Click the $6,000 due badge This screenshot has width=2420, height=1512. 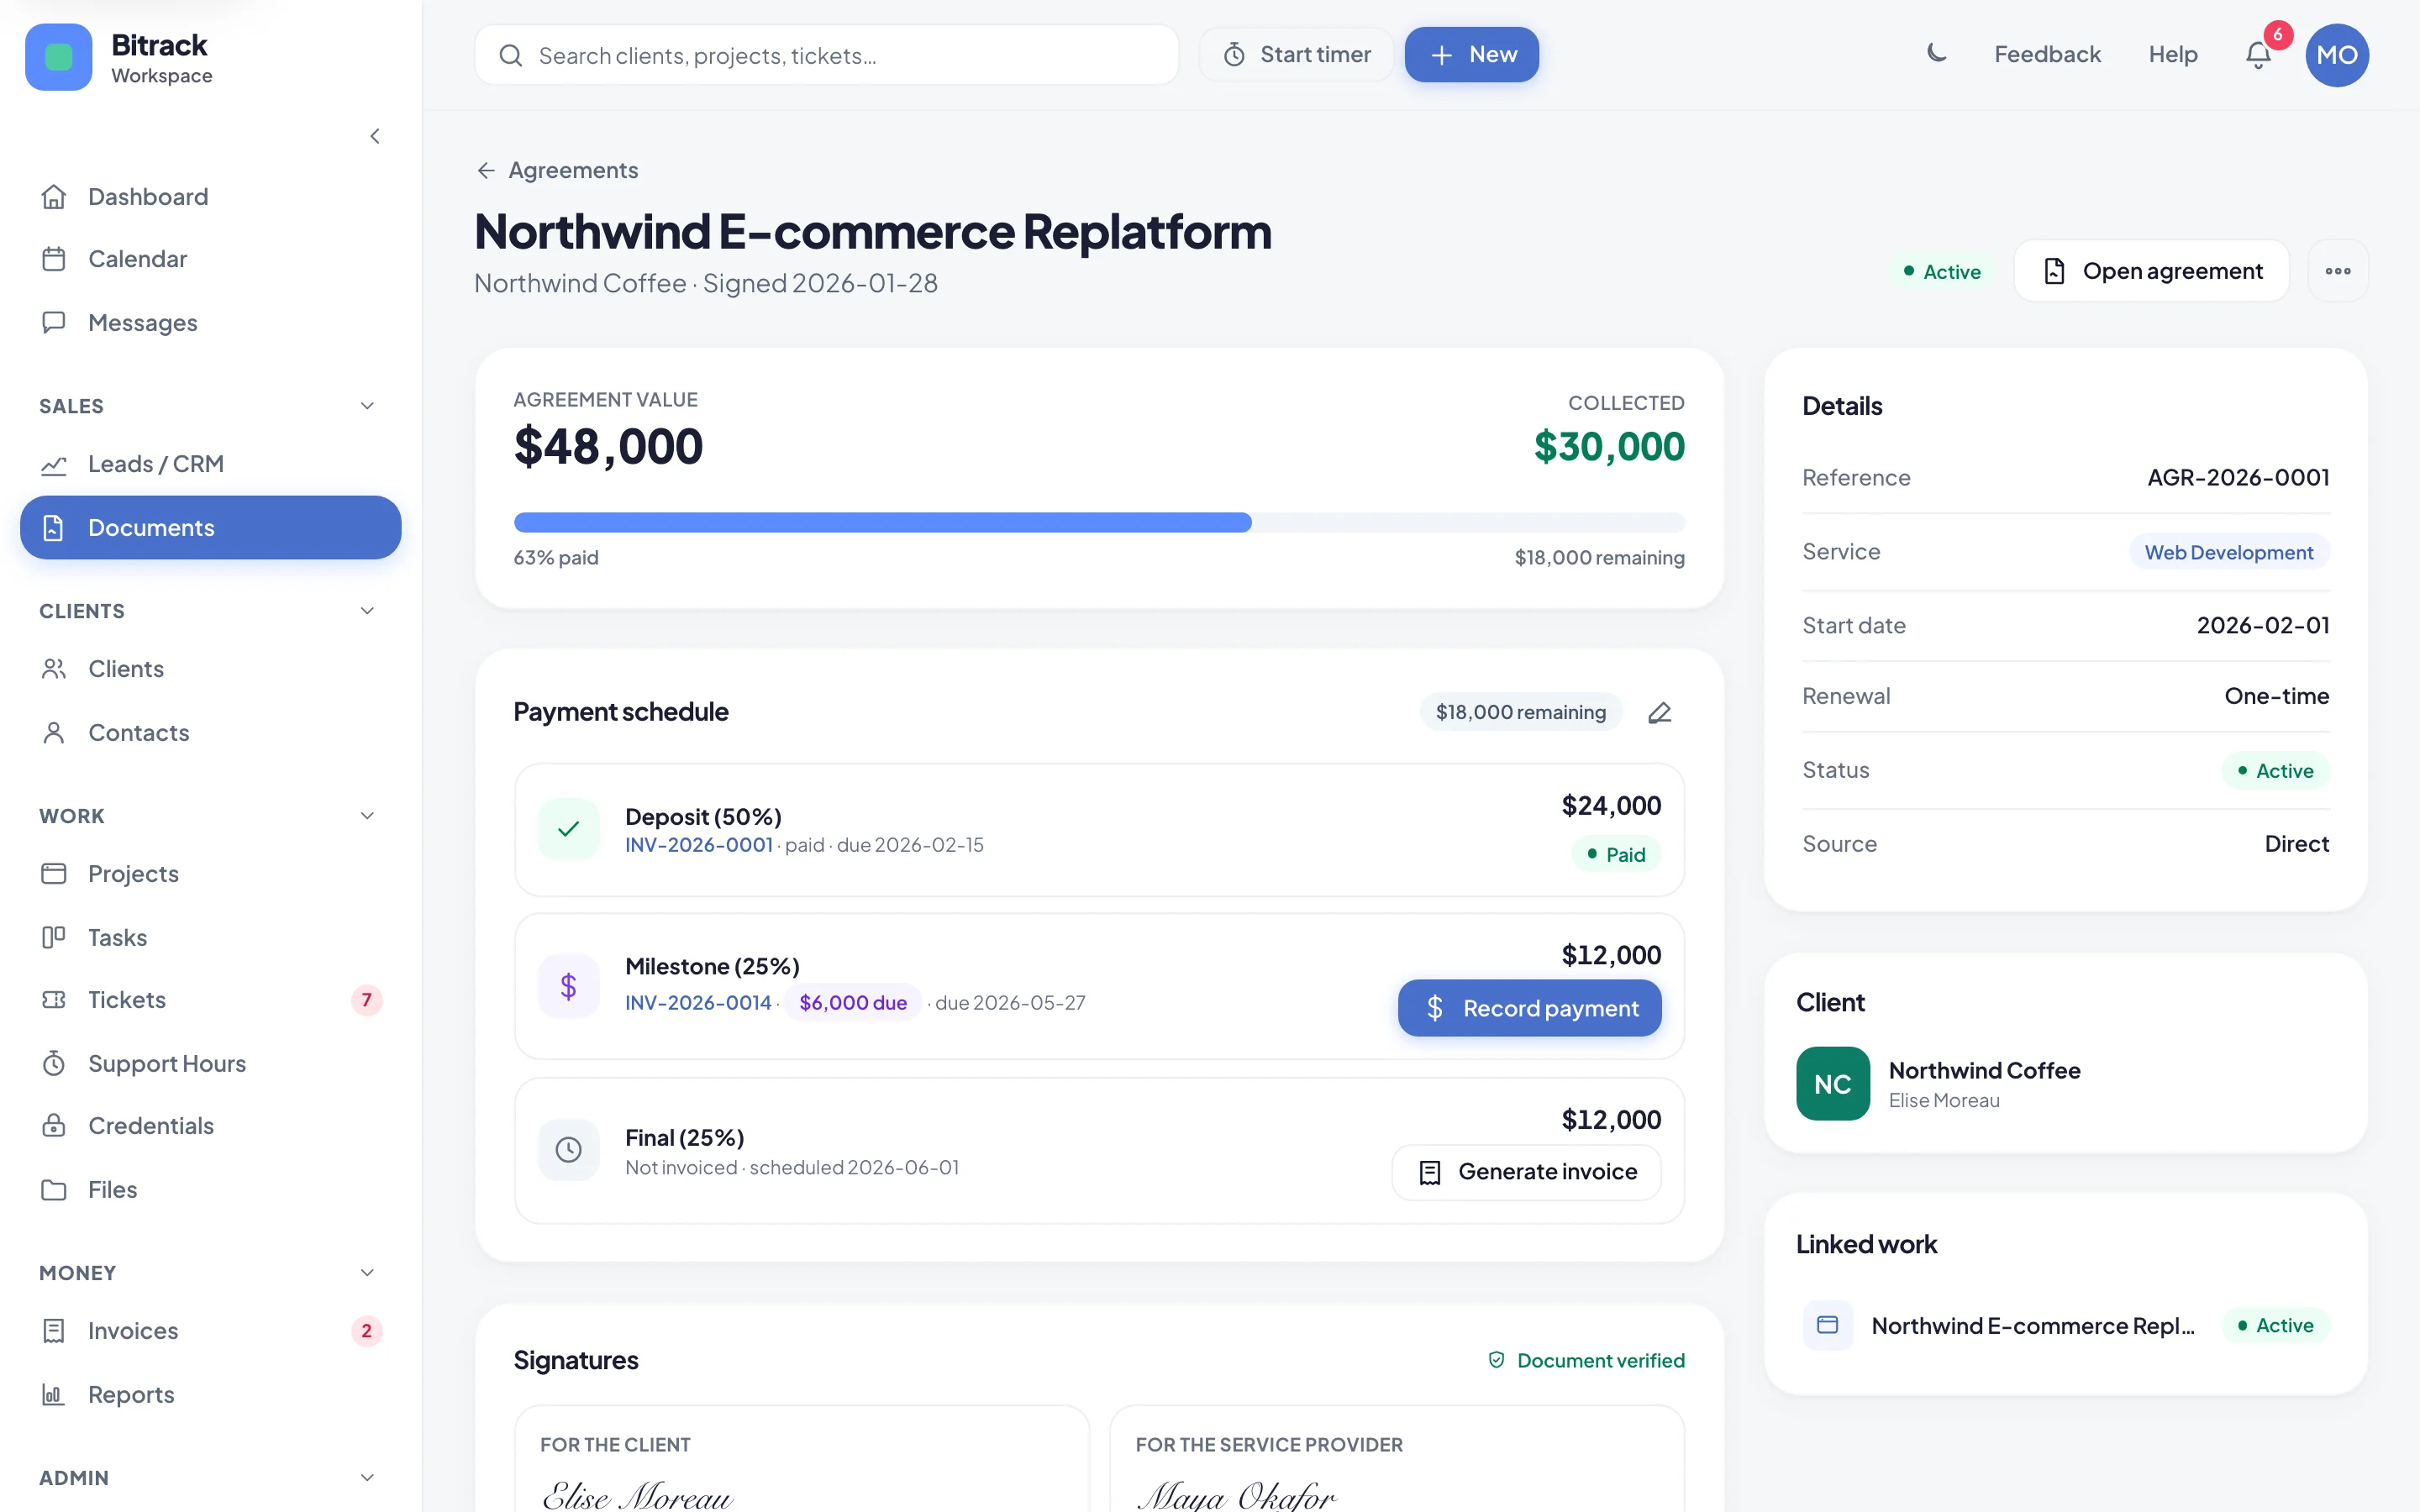click(x=853, y=1003)
